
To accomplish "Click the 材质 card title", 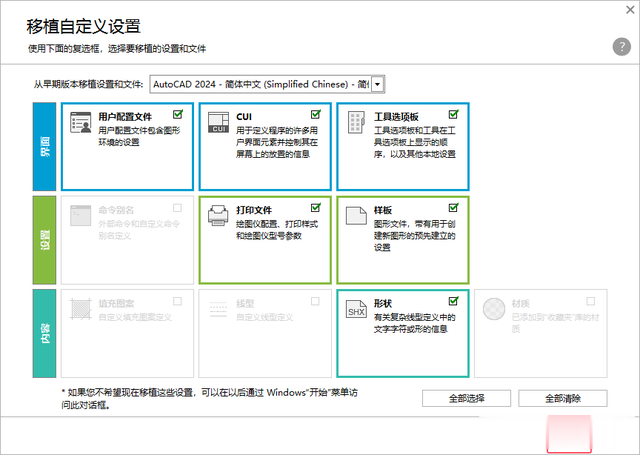I will pos(520,304).
